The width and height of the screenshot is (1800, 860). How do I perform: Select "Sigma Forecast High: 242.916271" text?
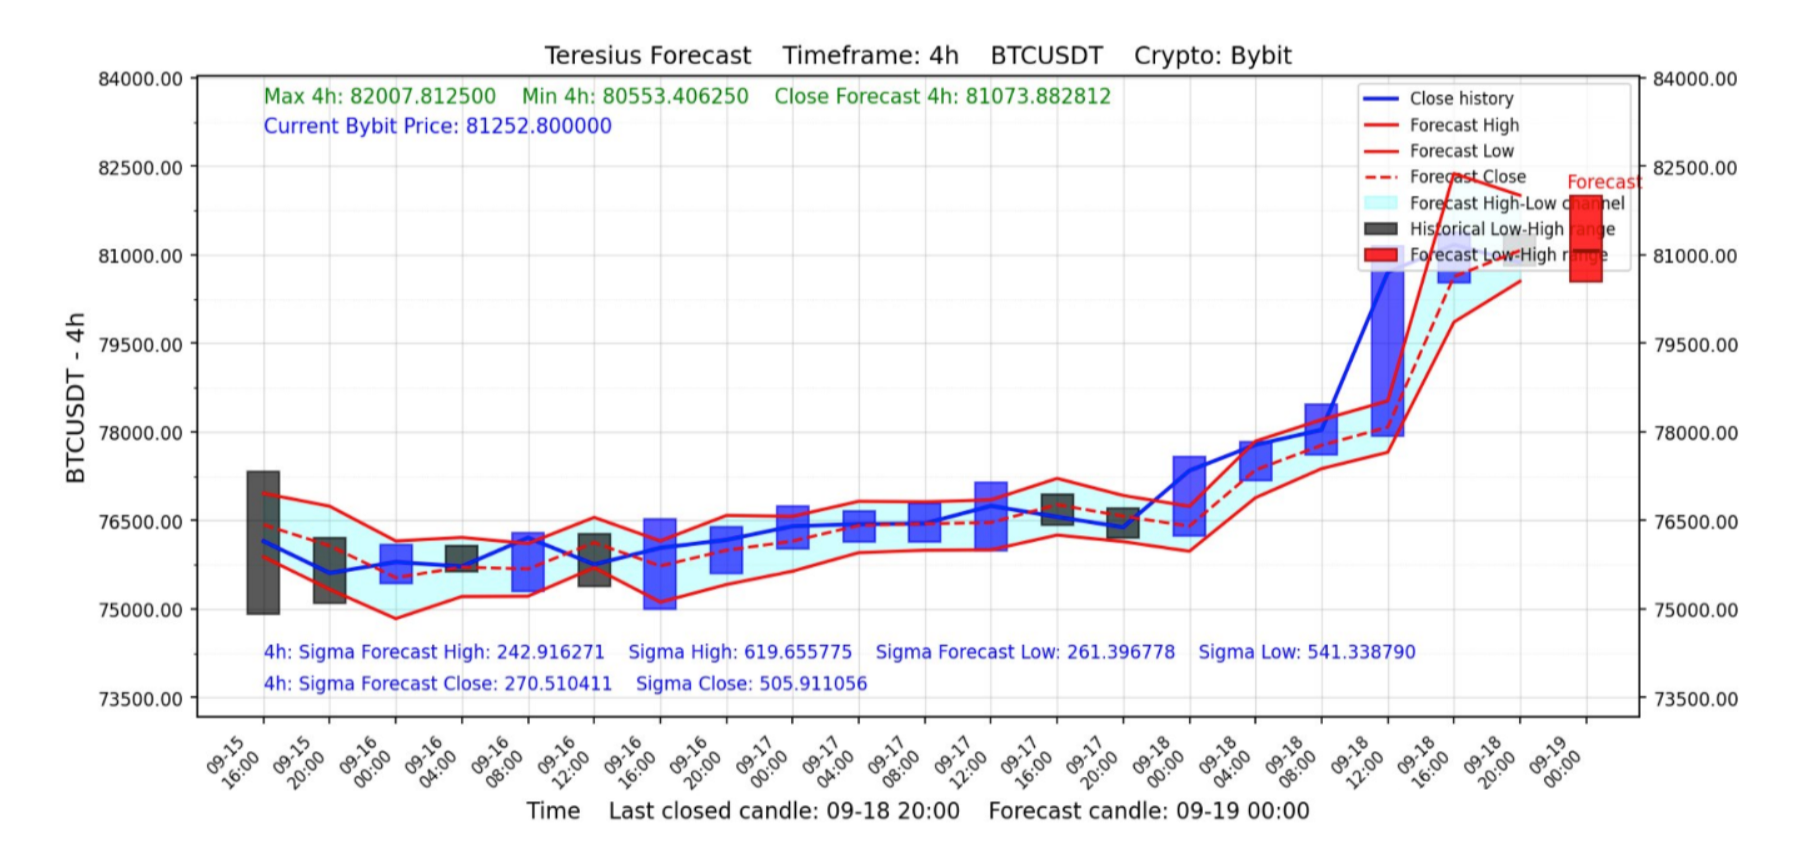[451, 652]
